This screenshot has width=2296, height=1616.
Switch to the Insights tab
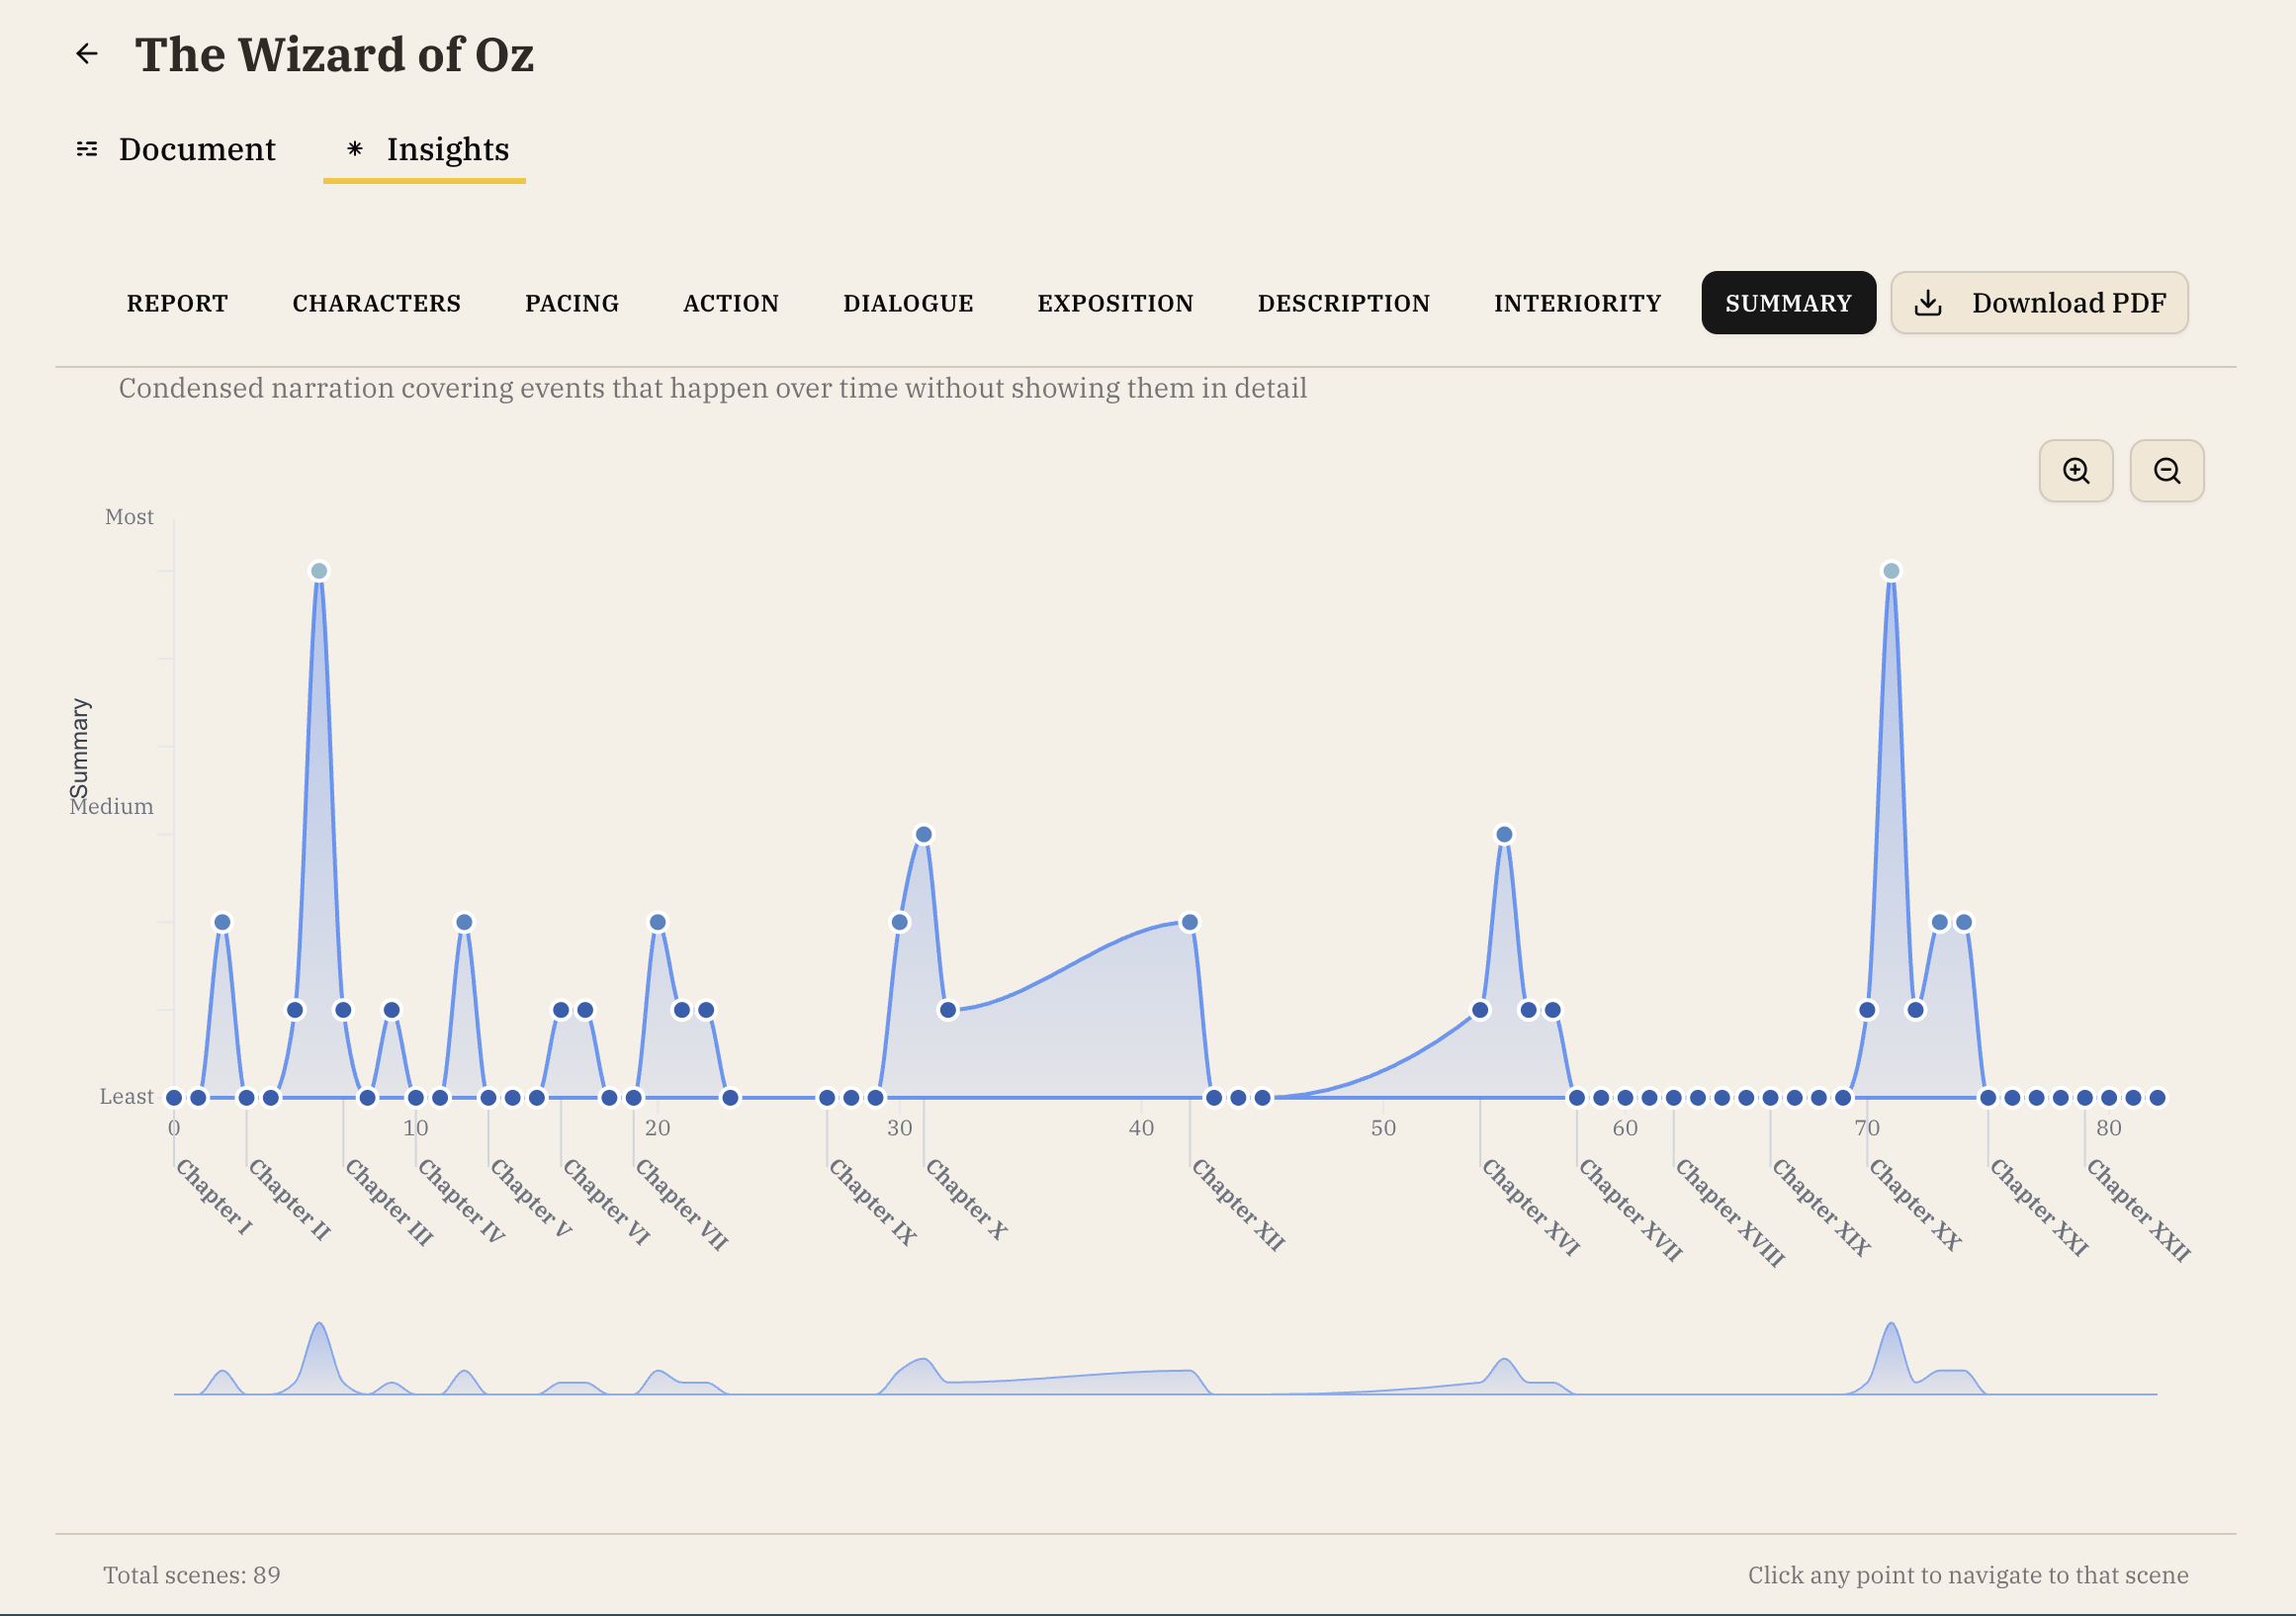coord(447,149)
